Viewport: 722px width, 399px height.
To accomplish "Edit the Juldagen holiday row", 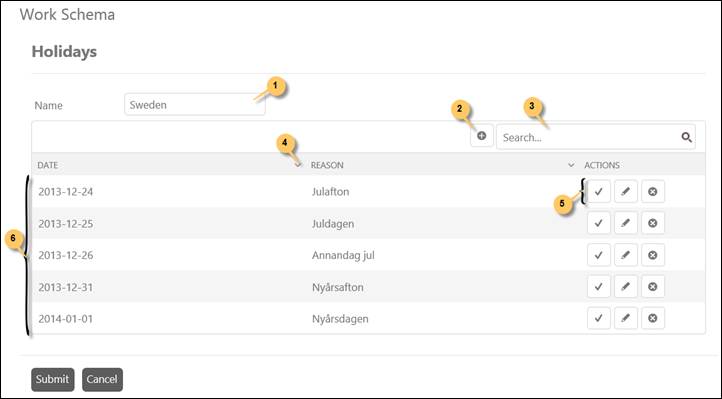I will click(625, 223).
